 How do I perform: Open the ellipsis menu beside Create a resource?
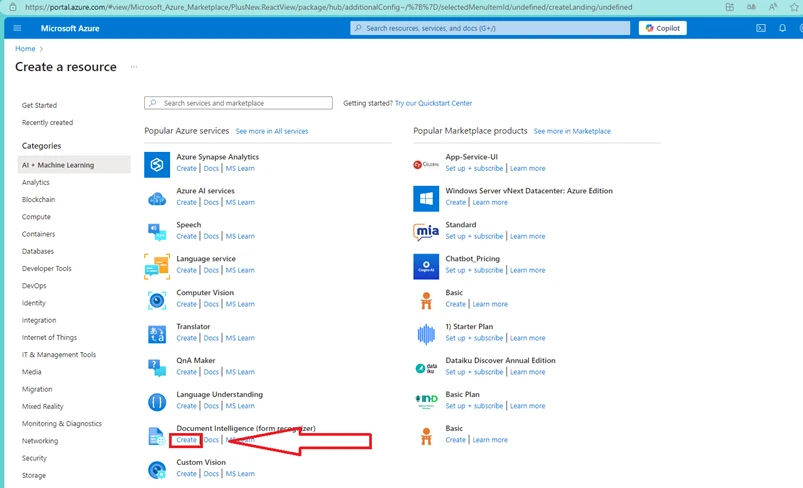[x=134, y=67]
